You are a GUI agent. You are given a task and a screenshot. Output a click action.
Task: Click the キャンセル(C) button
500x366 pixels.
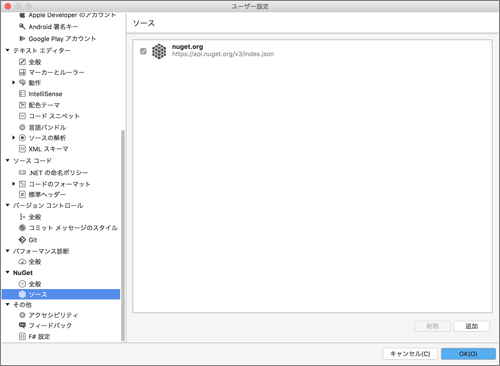[410, 354]
